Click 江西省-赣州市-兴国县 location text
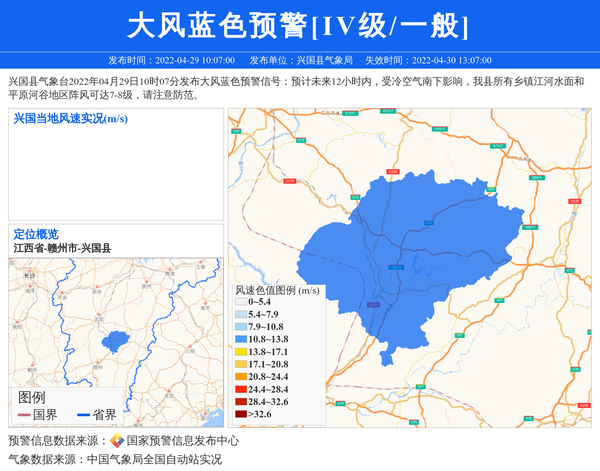Viewport: 600px width, 471px height. tap(62, 247)
